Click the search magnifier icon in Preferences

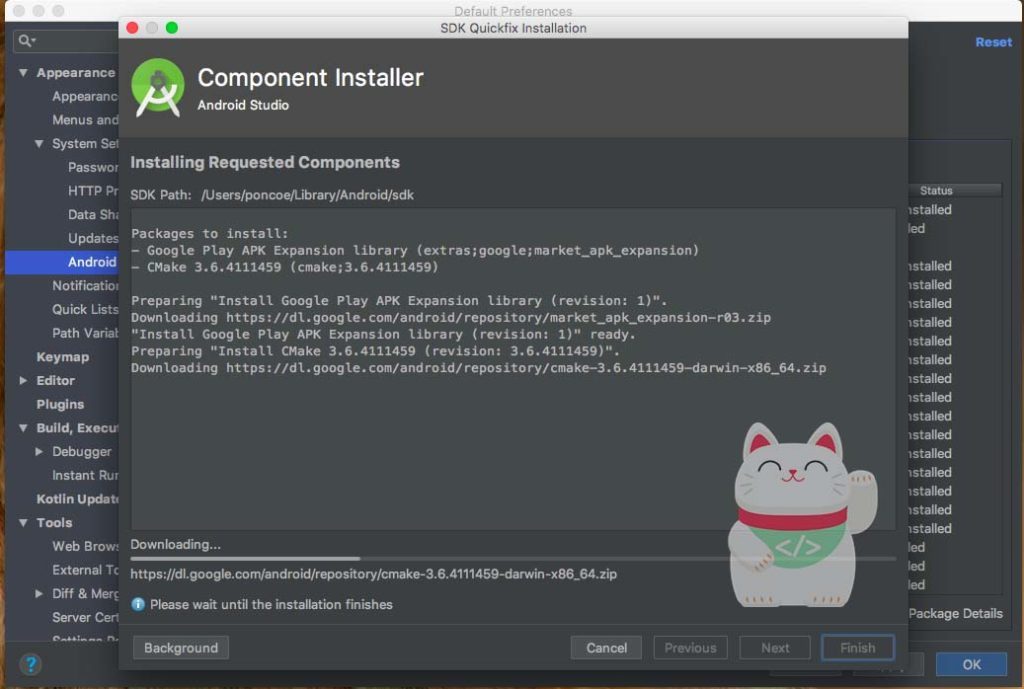(26, 41)
